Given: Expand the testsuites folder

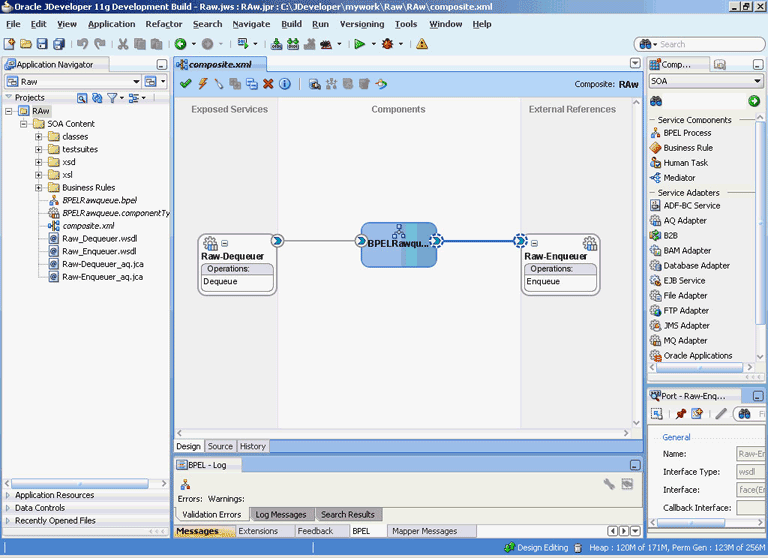Looking at the screenshot, I should point(38,149).
